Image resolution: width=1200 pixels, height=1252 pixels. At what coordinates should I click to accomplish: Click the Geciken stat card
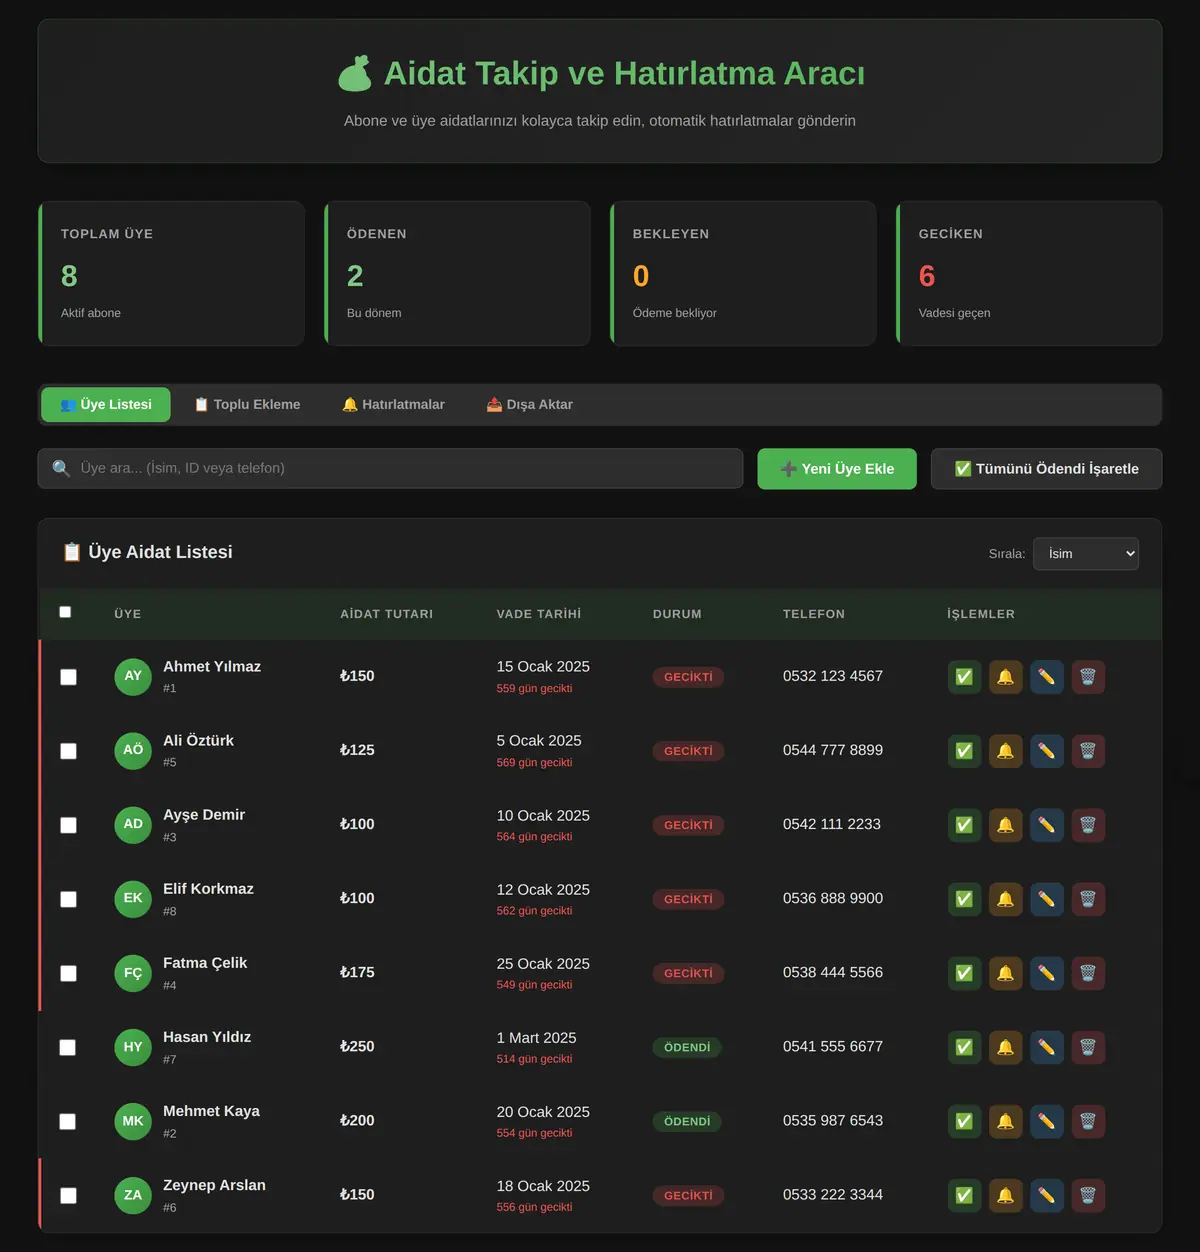click(1029, 274)
